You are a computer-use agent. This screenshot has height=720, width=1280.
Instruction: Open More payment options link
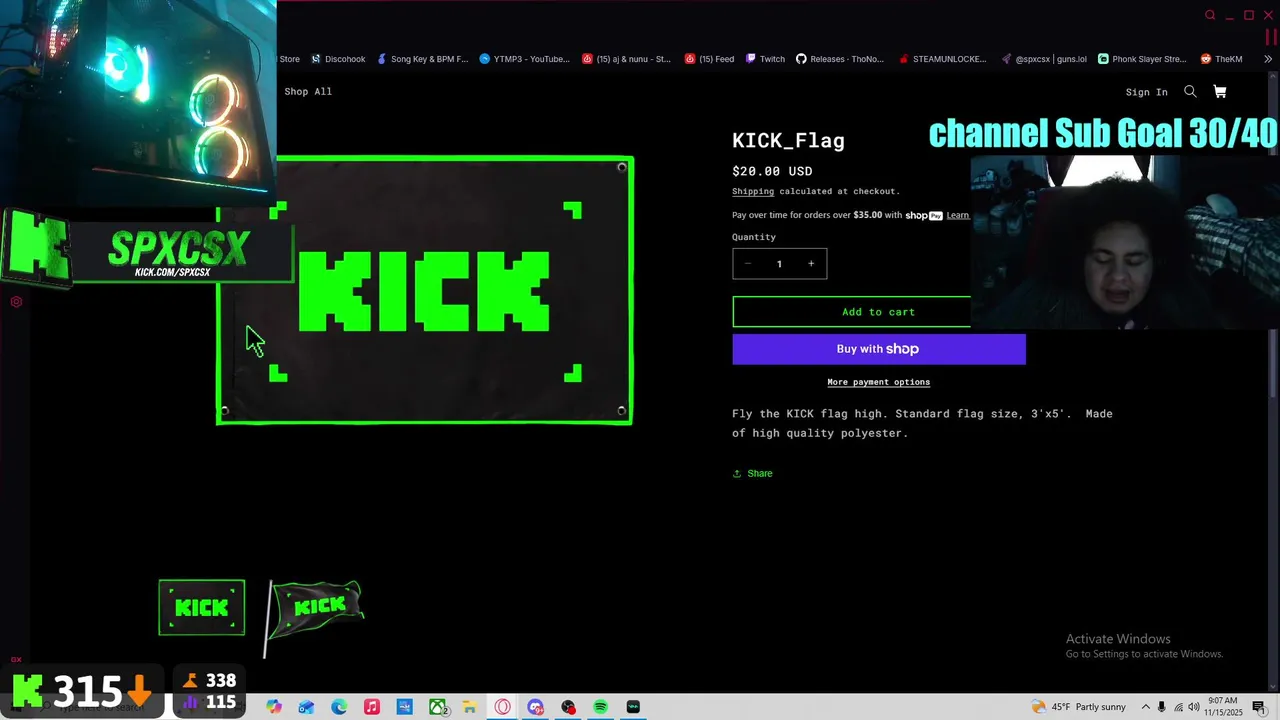tap(878, 382)
